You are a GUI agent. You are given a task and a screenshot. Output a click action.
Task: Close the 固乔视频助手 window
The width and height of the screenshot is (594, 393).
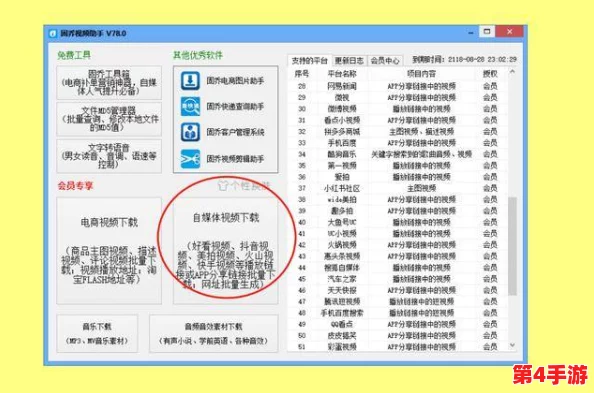coord(510,31)
